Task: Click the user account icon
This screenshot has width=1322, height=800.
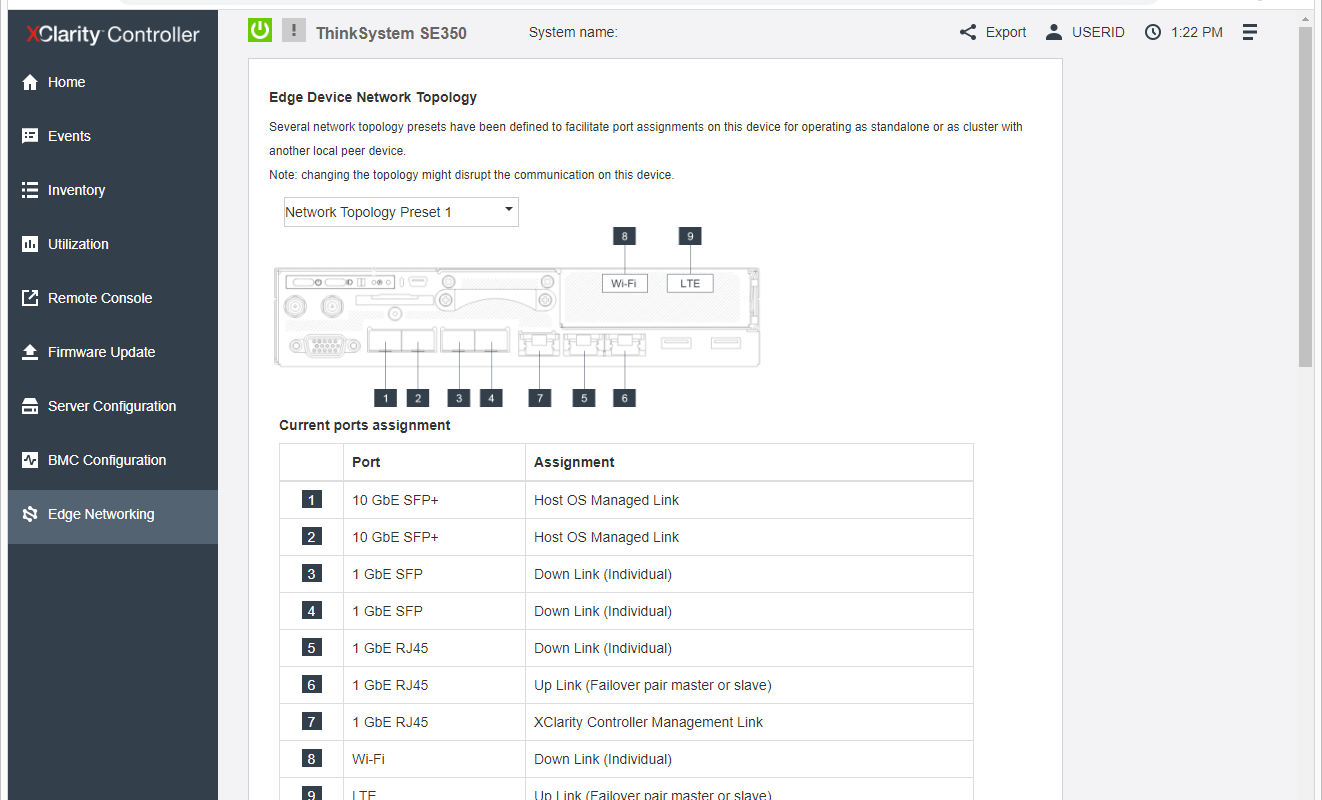Action: tap(1054, 32)
